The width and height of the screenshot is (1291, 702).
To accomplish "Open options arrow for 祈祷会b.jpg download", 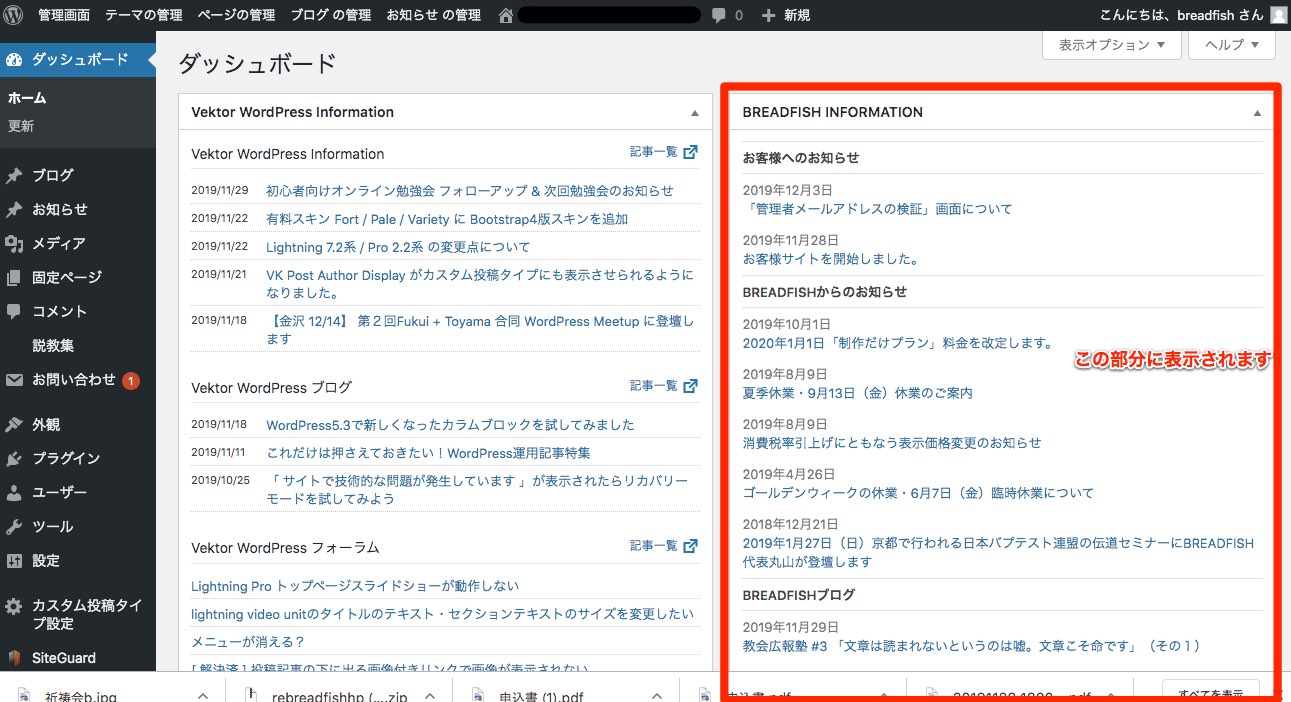I will tap(202, 695).
